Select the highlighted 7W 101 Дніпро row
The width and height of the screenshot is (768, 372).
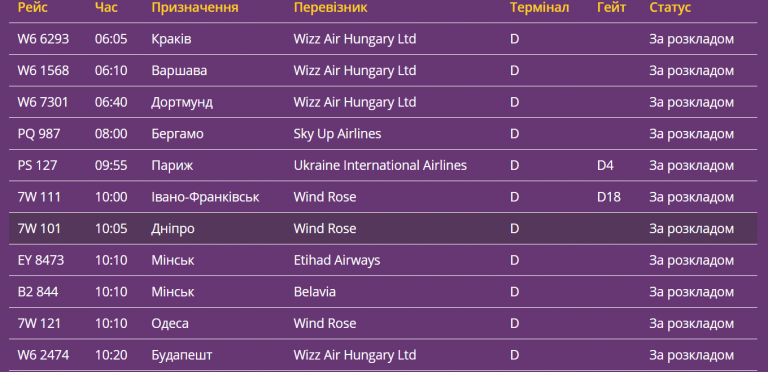383,229
